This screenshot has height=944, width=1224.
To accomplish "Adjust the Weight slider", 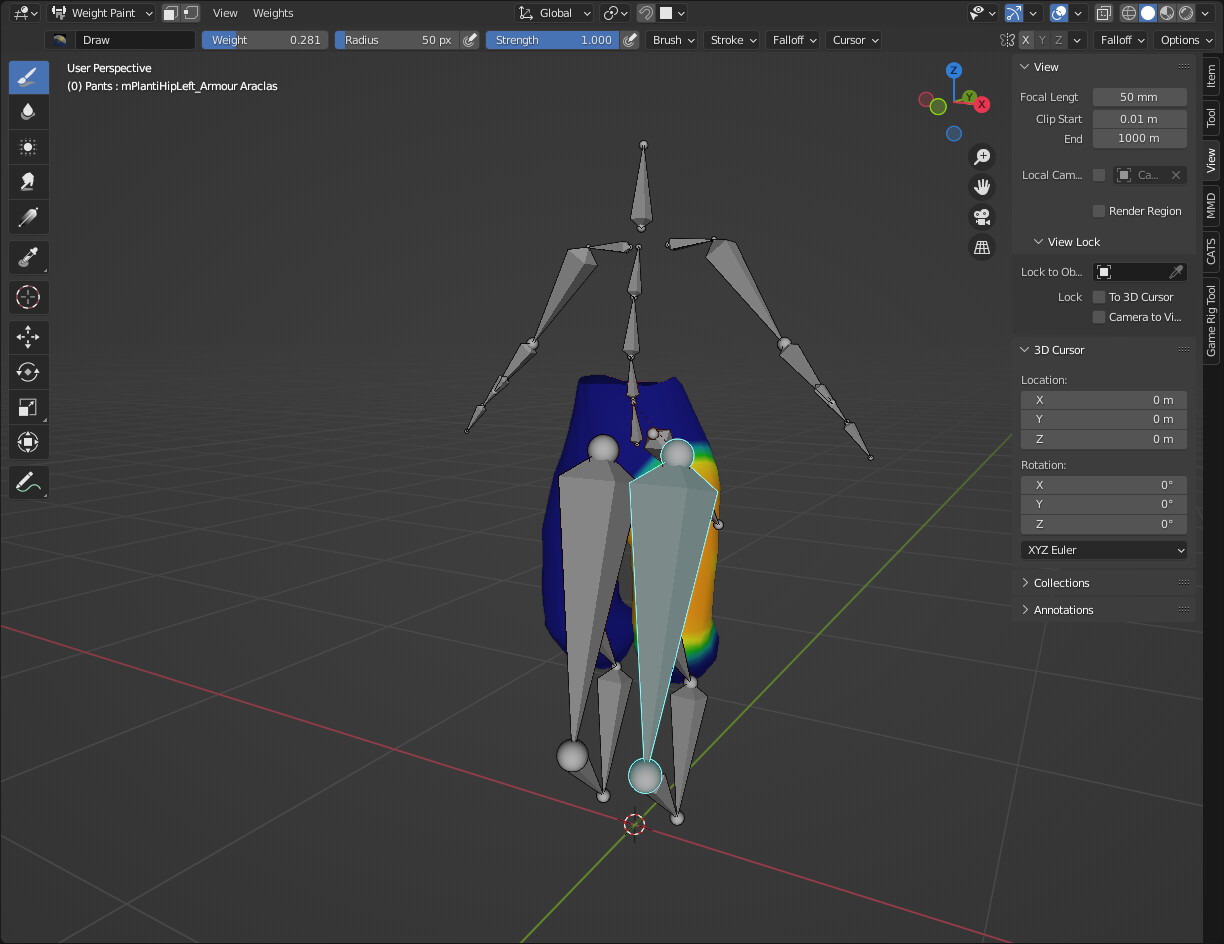I will tap(265, 40).
